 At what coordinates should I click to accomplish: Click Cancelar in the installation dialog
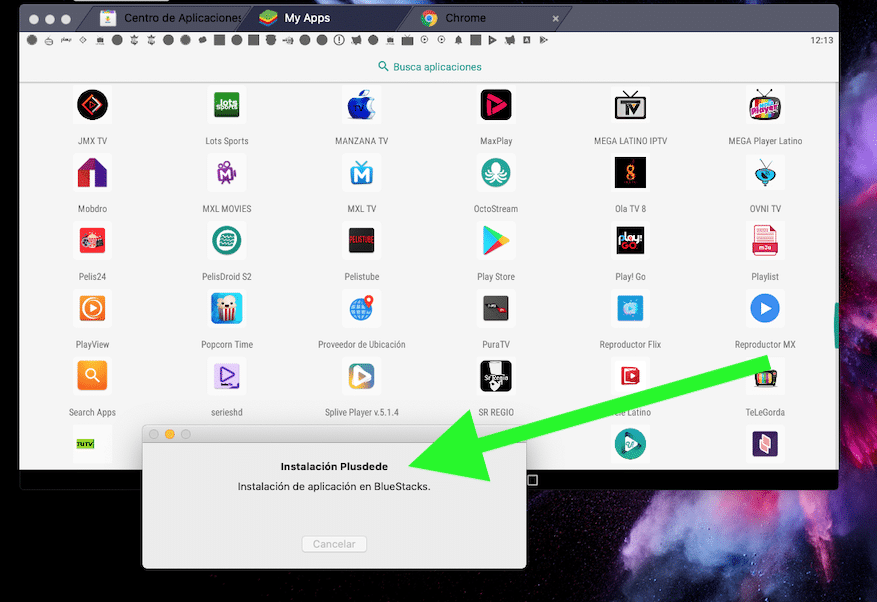[x=334, y=544]
